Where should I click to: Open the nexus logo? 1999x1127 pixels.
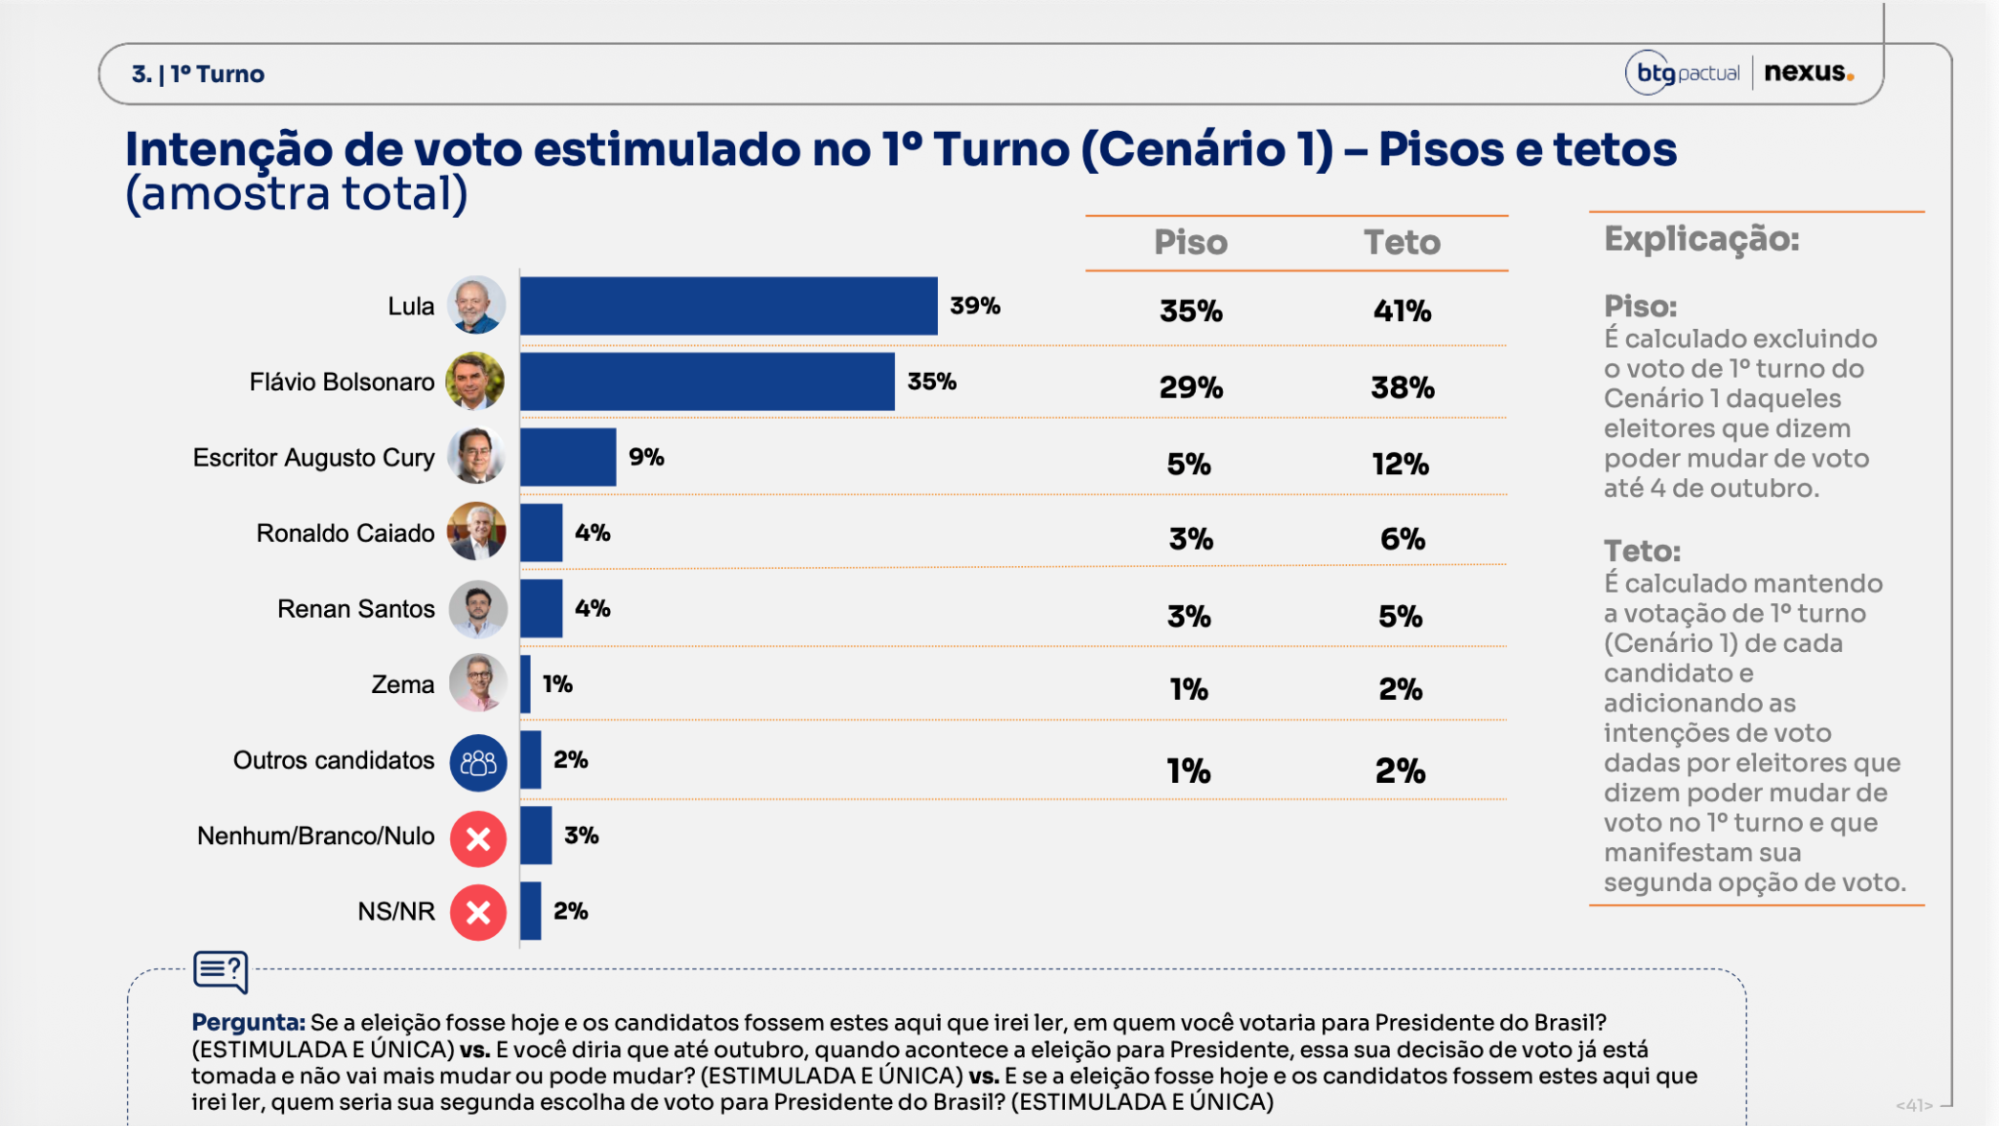[1809, 72]
